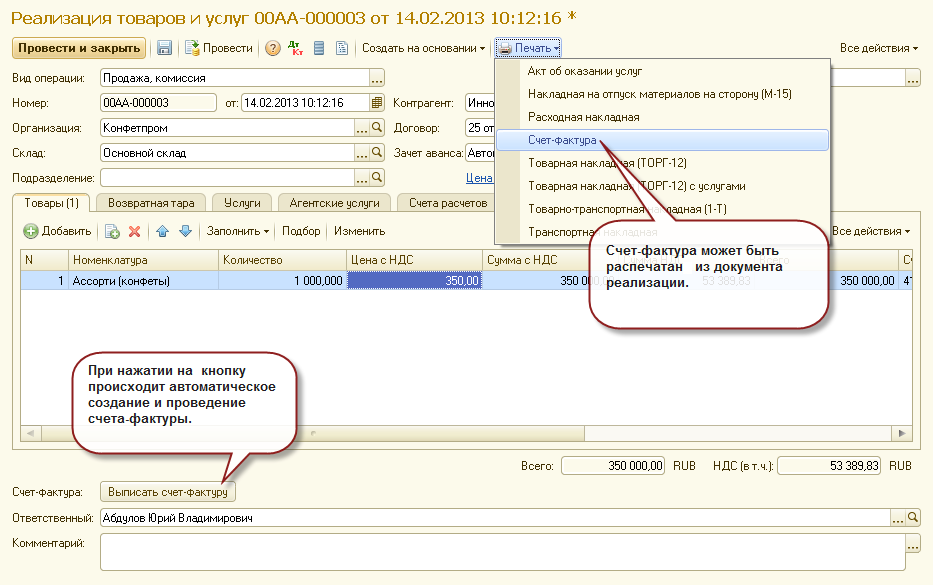Click the save (floppy disk) icon

pos(164,48)
